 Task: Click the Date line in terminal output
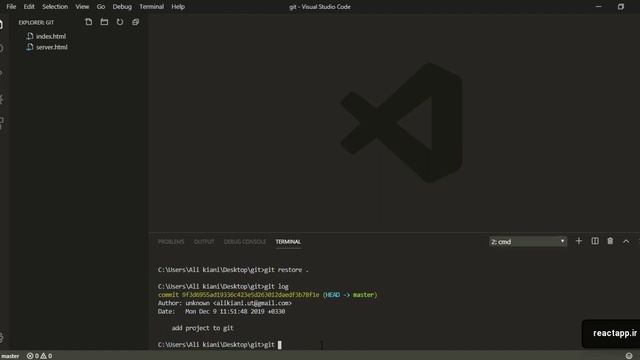(x=221, y=311)
